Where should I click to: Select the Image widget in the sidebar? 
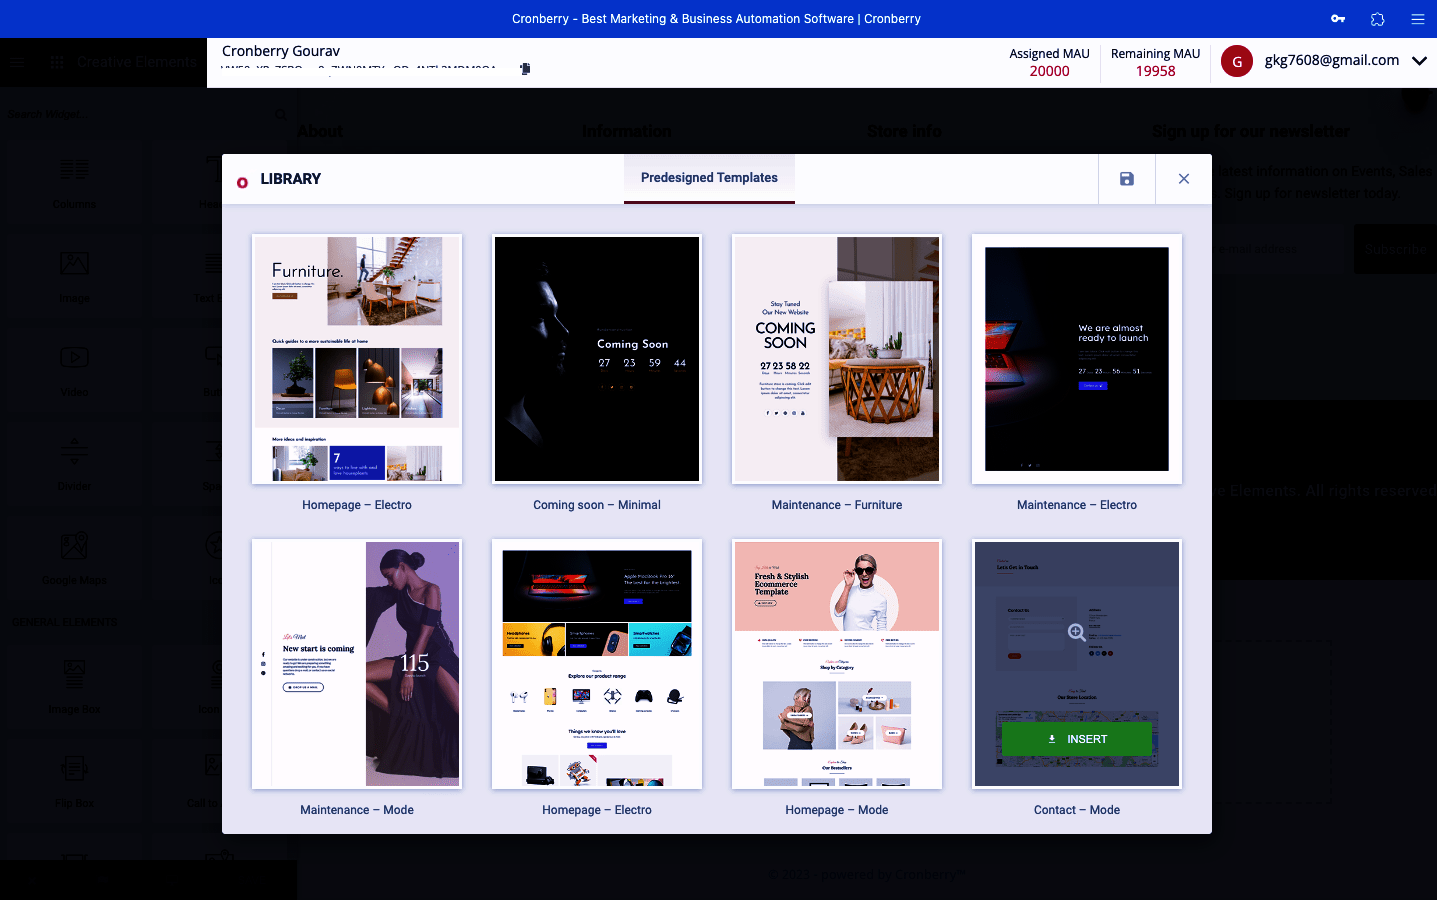74,278
